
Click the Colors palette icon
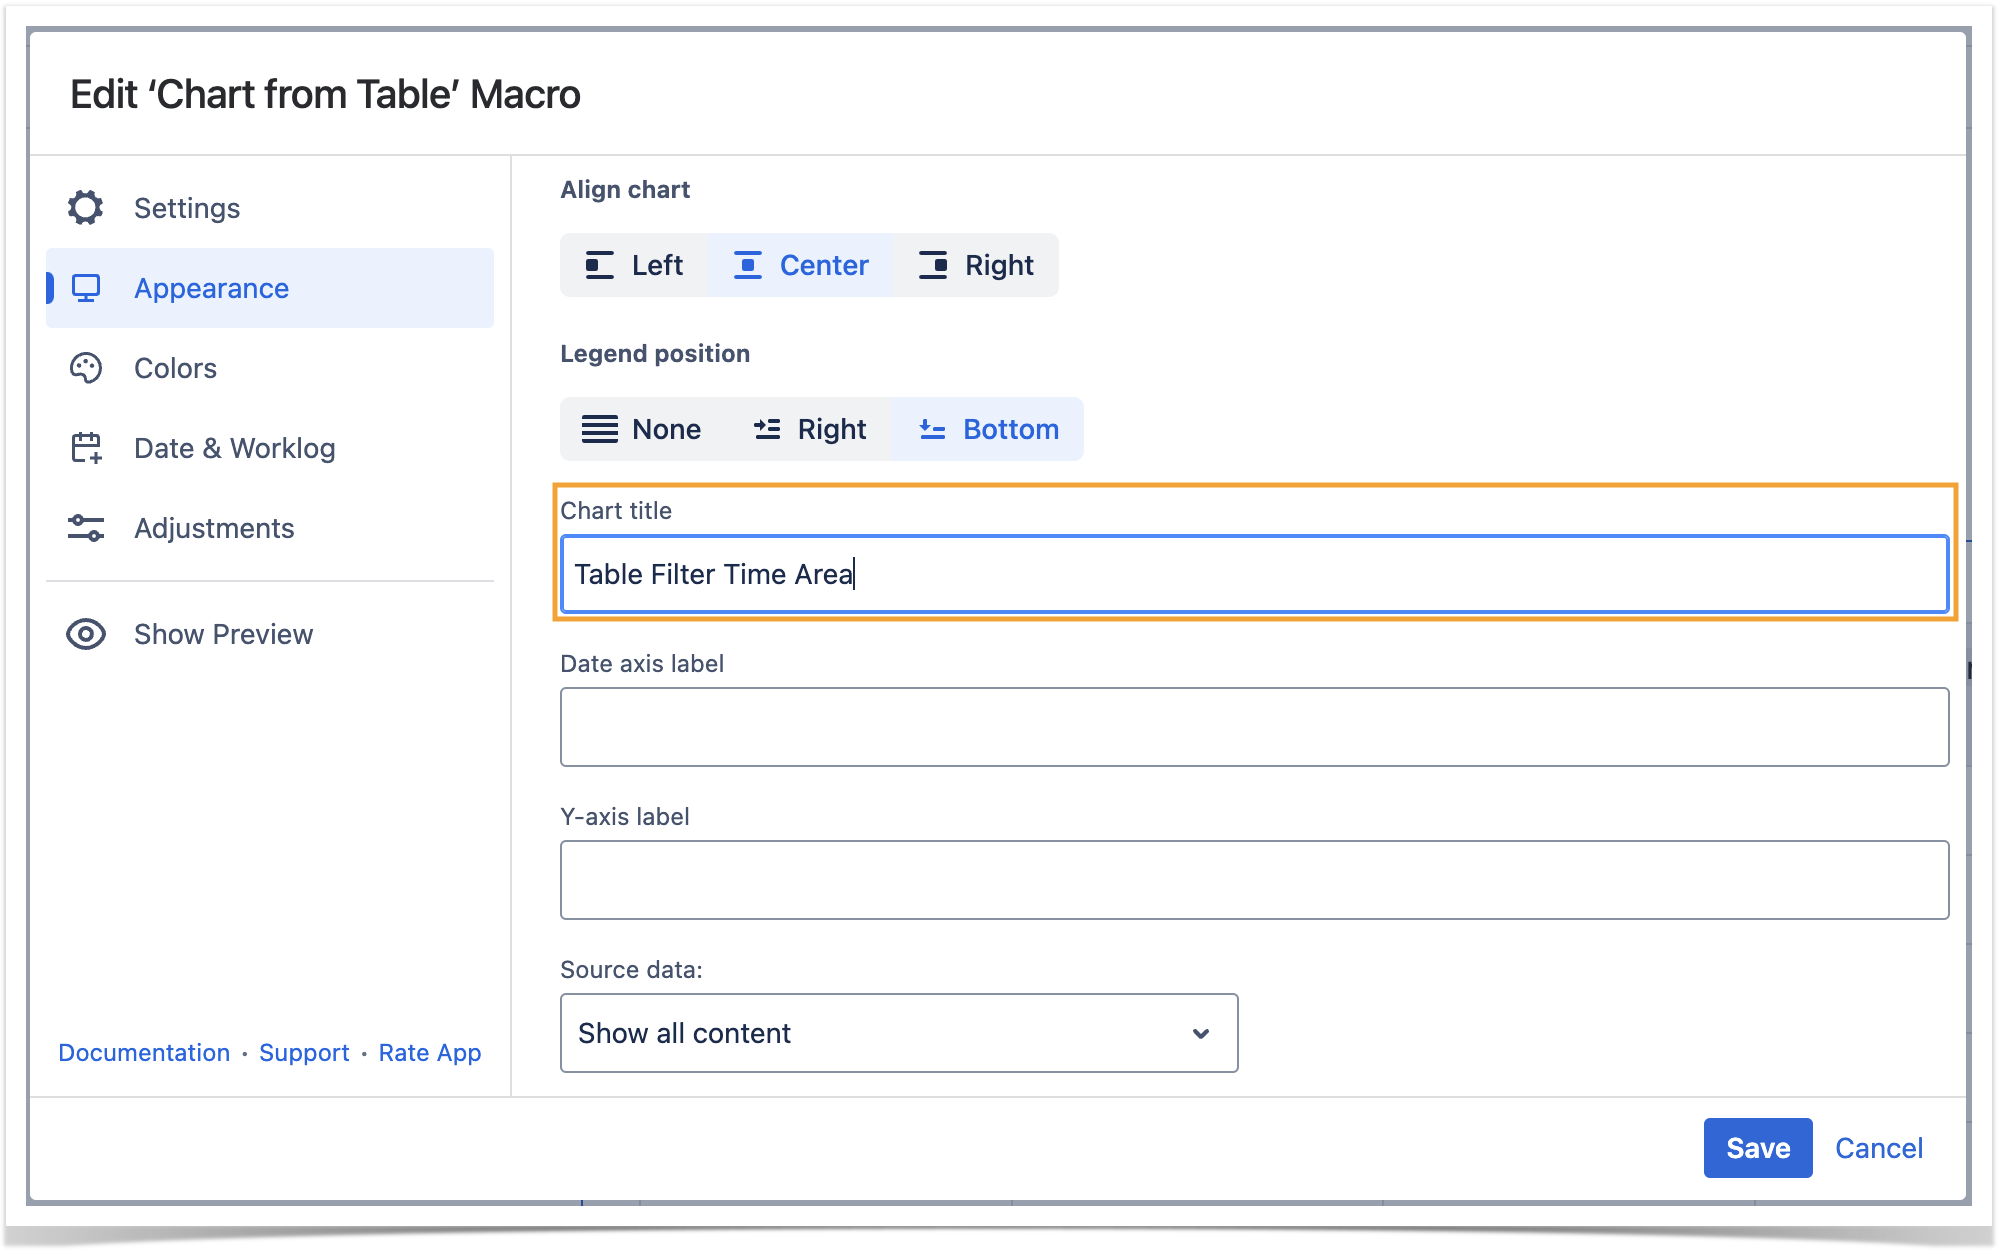[86, 368]
